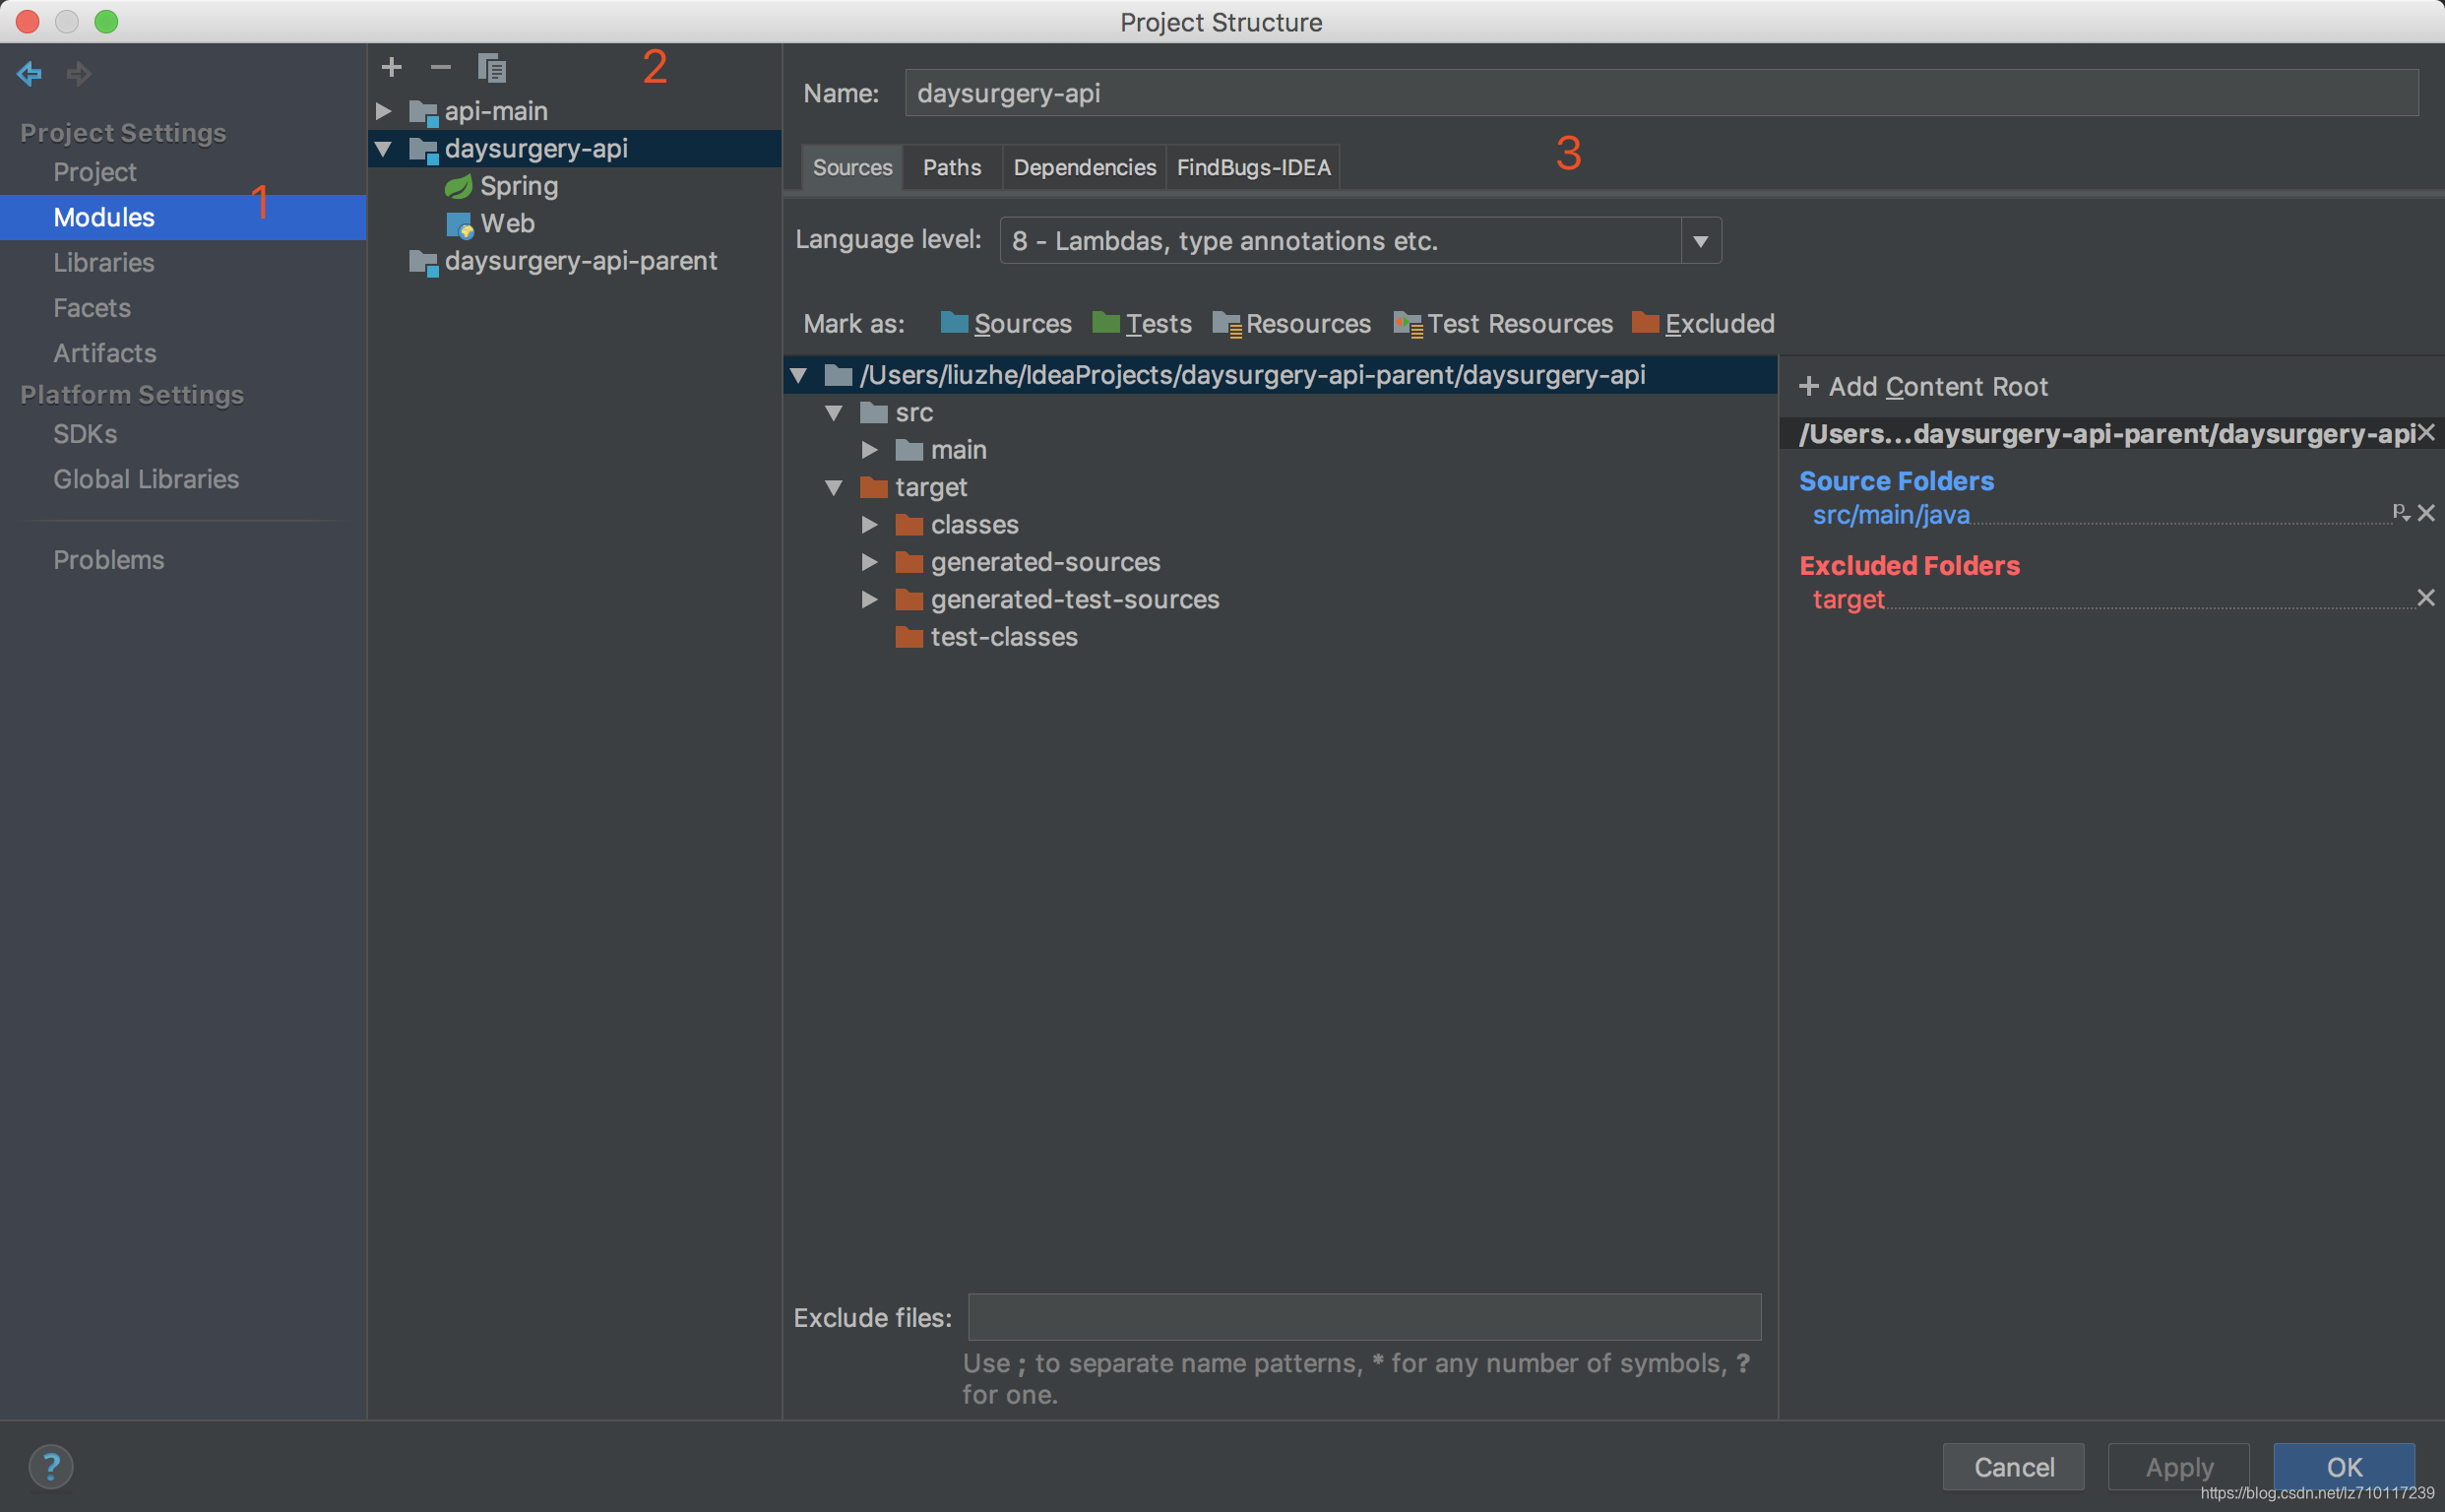Mark folder as Sources
This screenshot has height=1512, width=2445.
click(x=1005, y=324)
